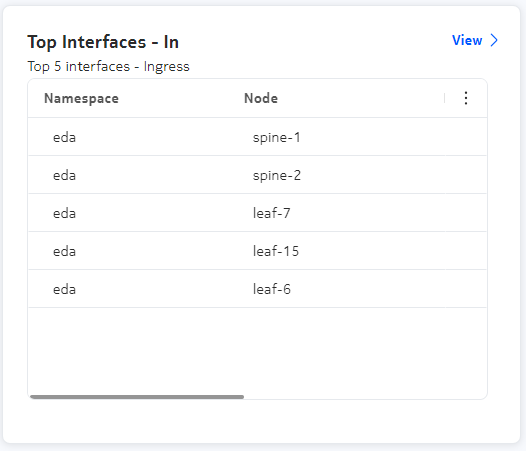526x451 pixels.
Task: Select the spine-1 node row
Action: tap(257, 137)
